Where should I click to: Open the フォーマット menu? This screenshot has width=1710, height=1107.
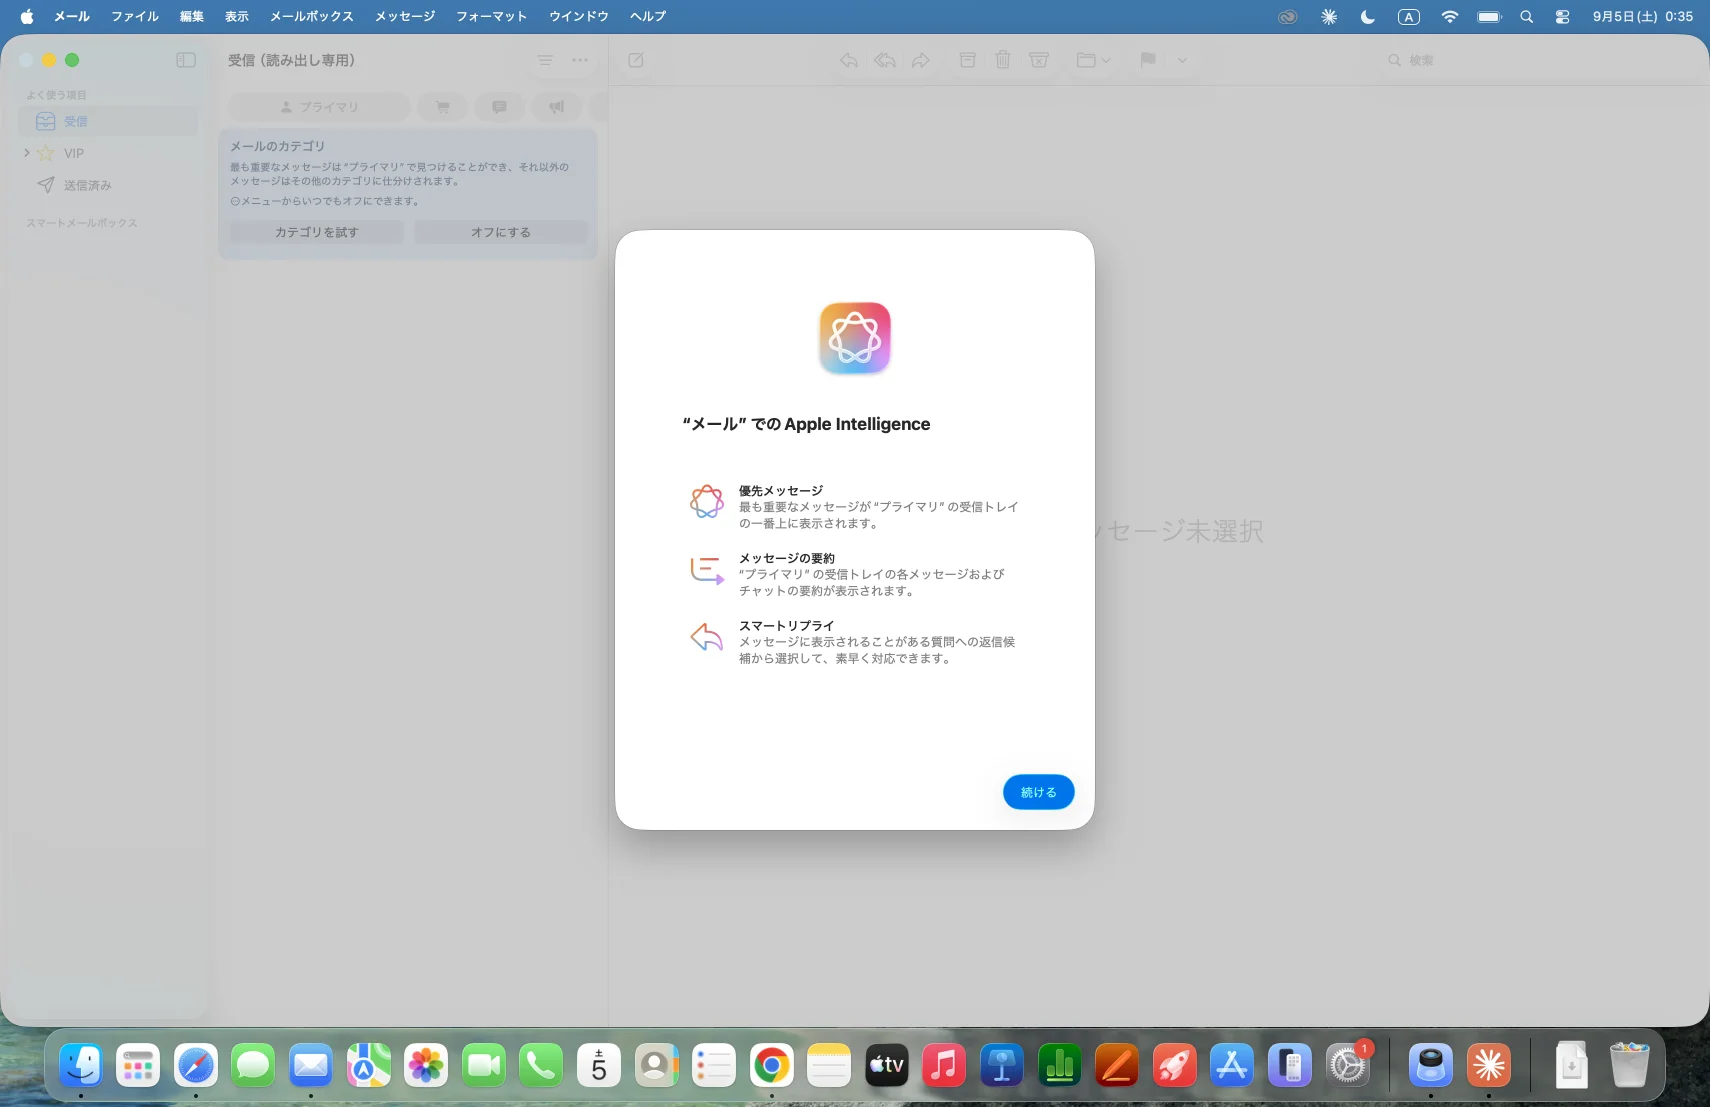[491, 16]
